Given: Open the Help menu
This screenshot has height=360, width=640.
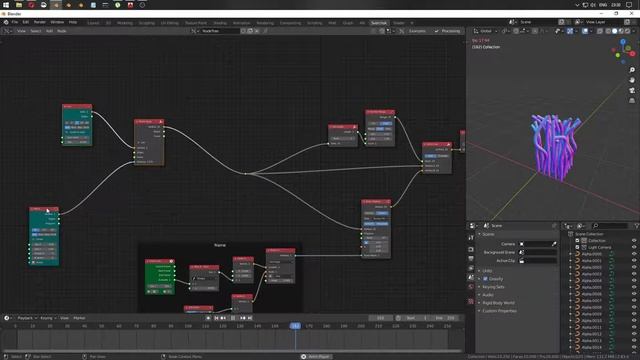Looking at the screenshot, I should (x=73, y=22).
